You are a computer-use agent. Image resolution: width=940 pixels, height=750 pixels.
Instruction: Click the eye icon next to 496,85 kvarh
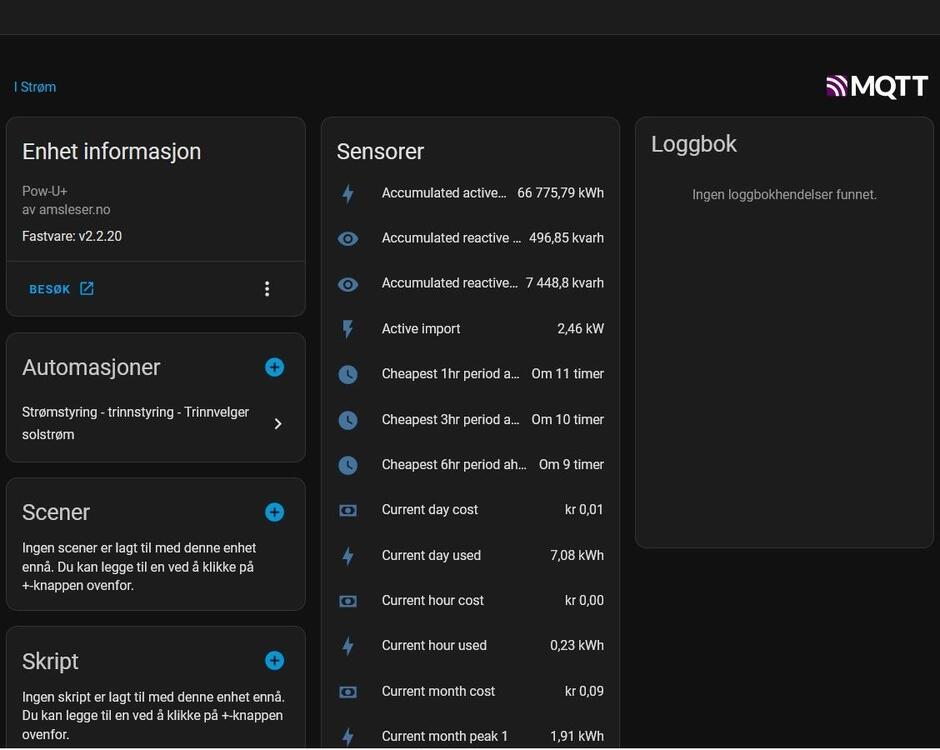[x=348, y=239]
